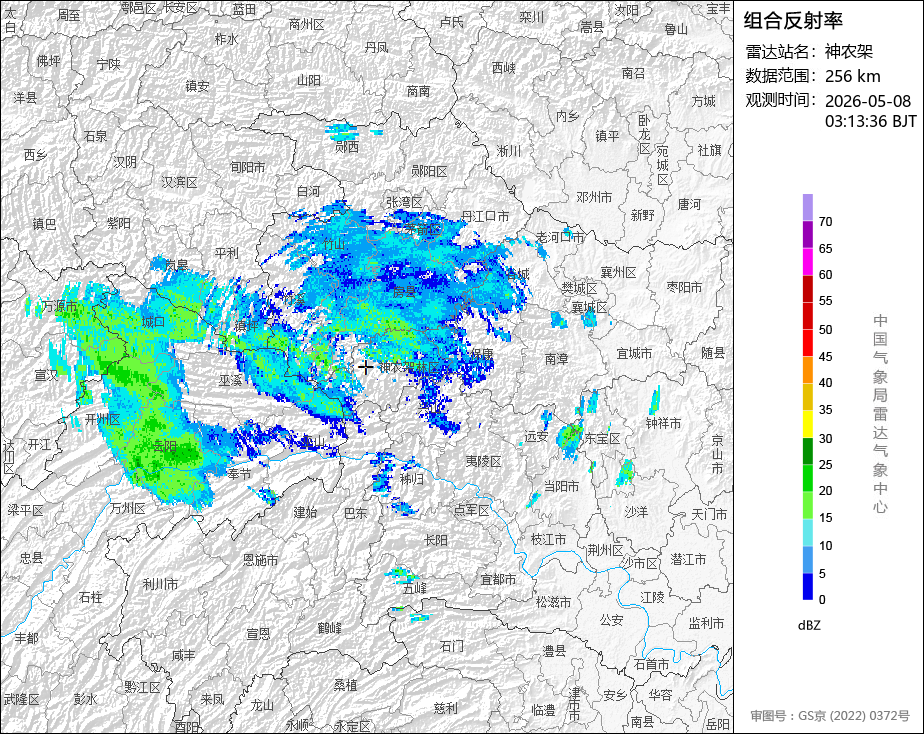
Task: Pick the 30–35 dBZ yellow legend swatch
Action: pyautogui.click(x=807, y=424)
